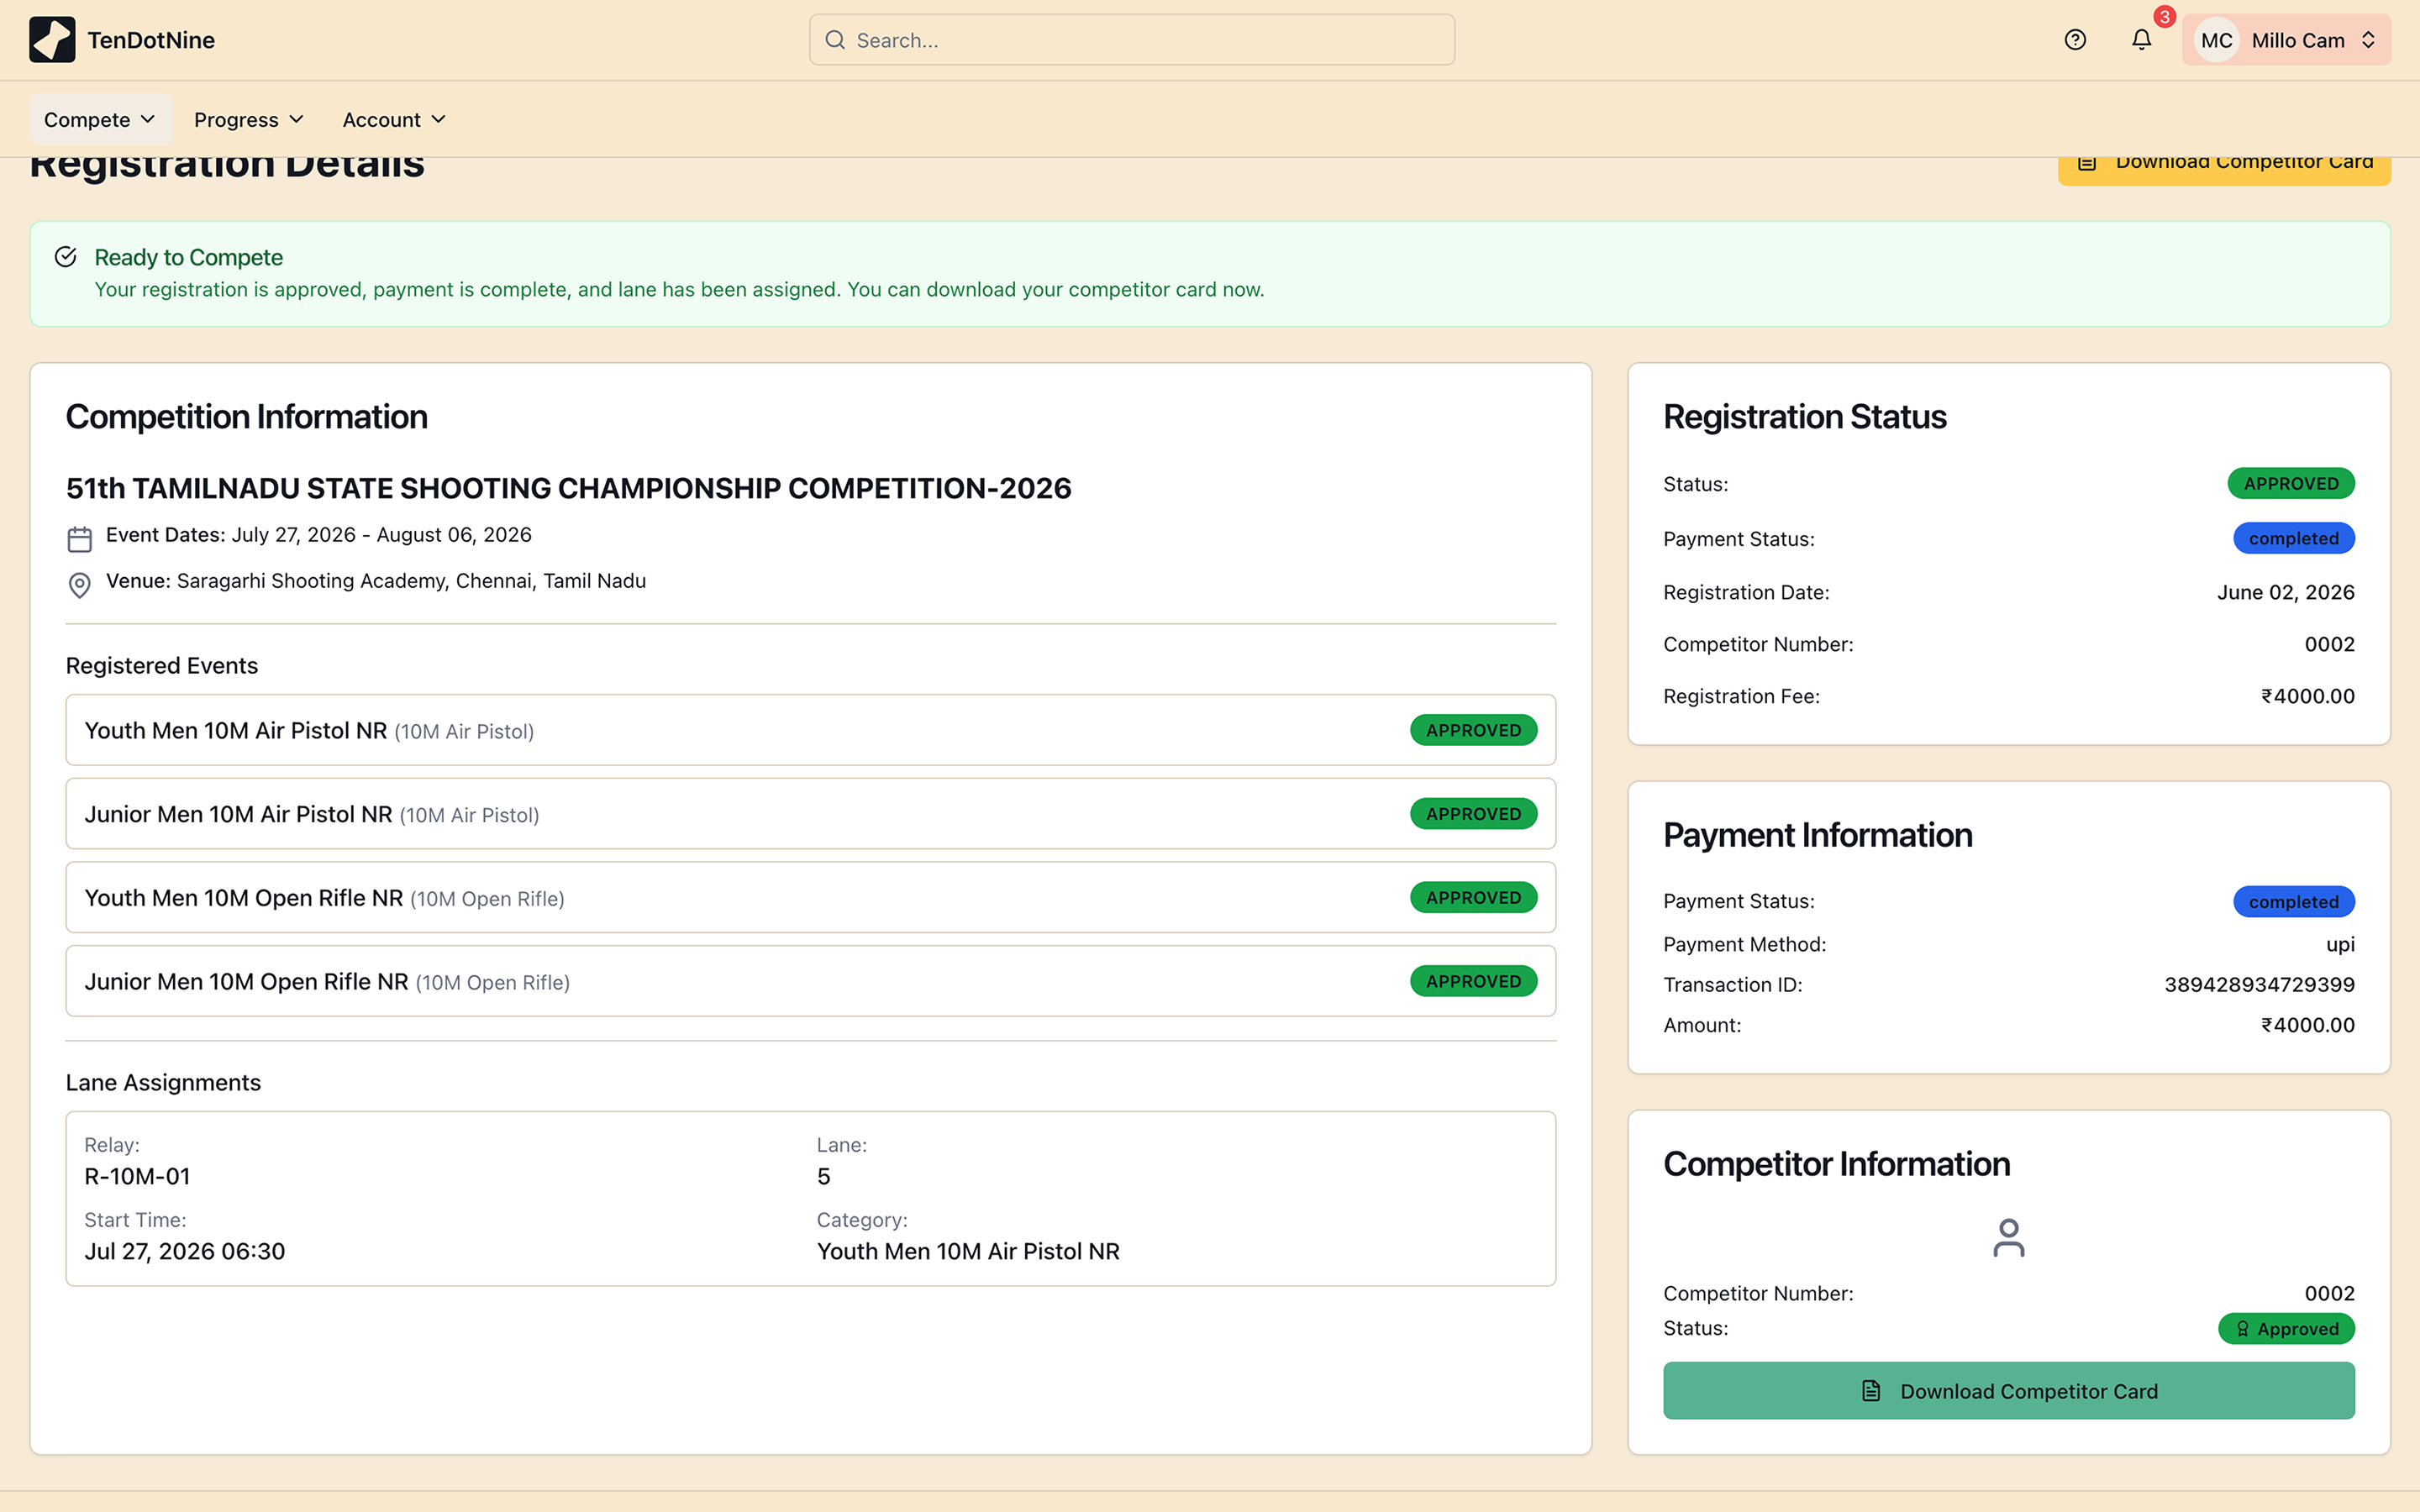Click the search magnifier icon

(835, 40)
